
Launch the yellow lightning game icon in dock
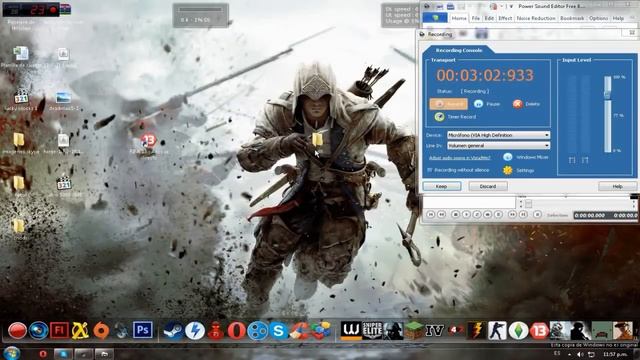(x=476, y=330)
